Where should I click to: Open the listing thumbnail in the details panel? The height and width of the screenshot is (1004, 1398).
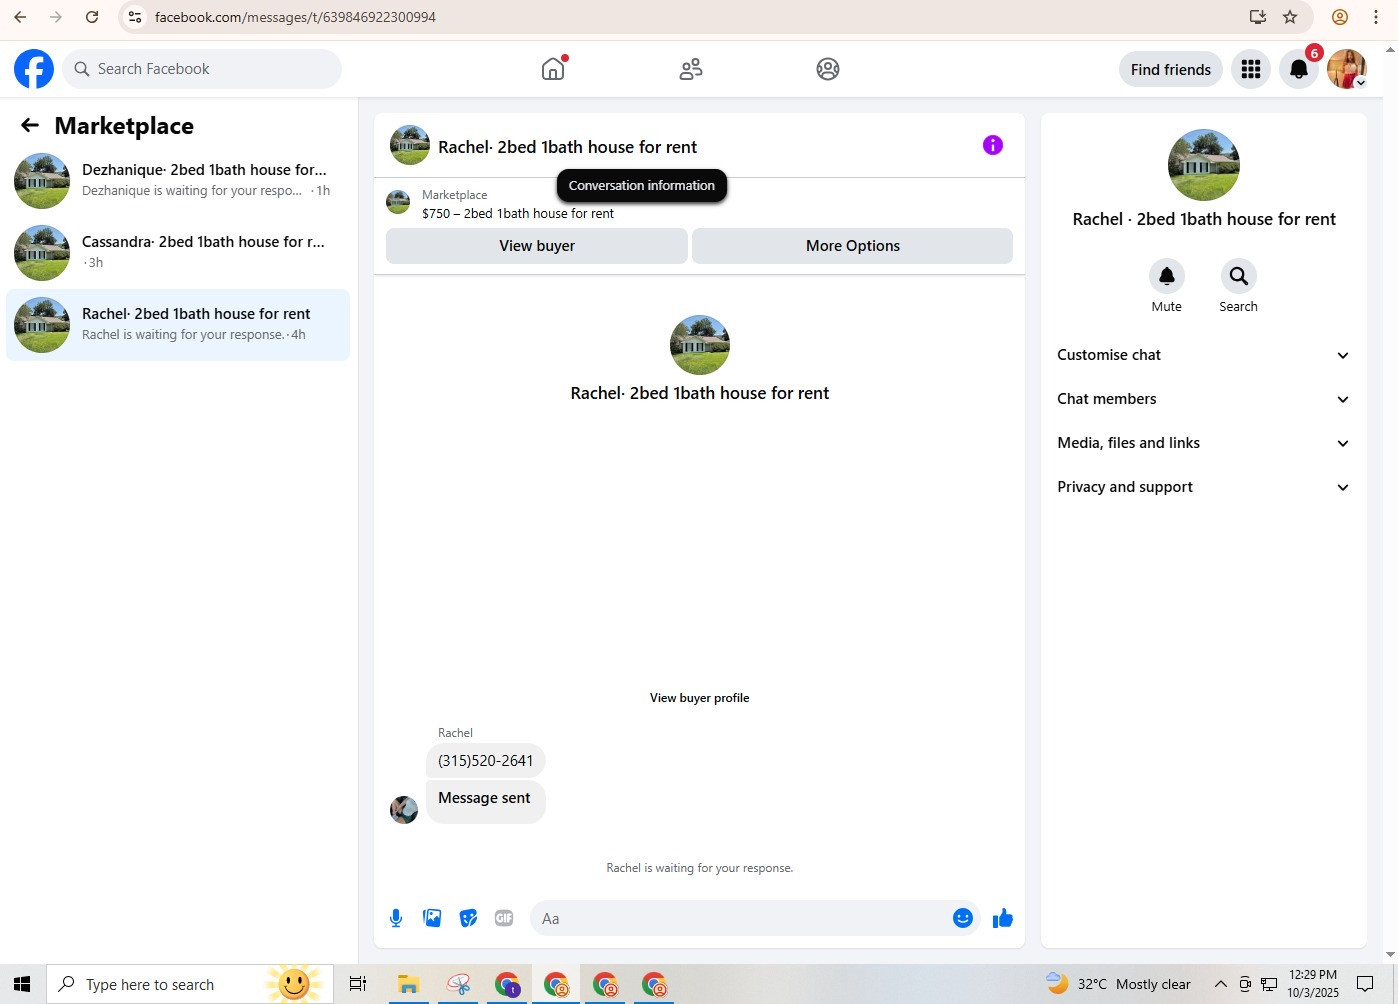tap(1204, 165)
